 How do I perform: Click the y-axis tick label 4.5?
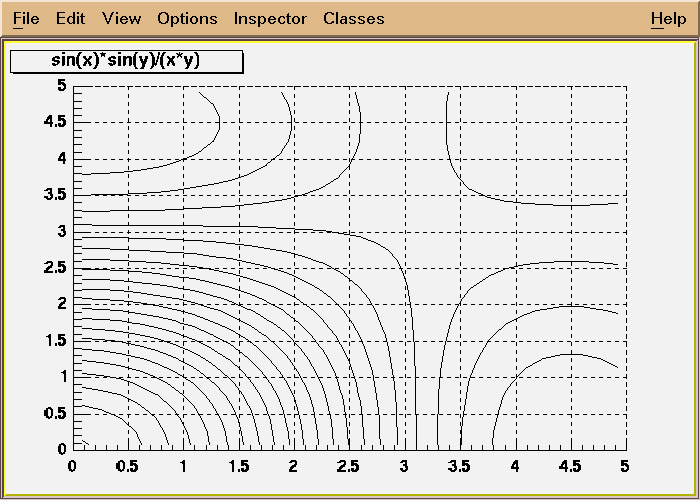(55, 122)
